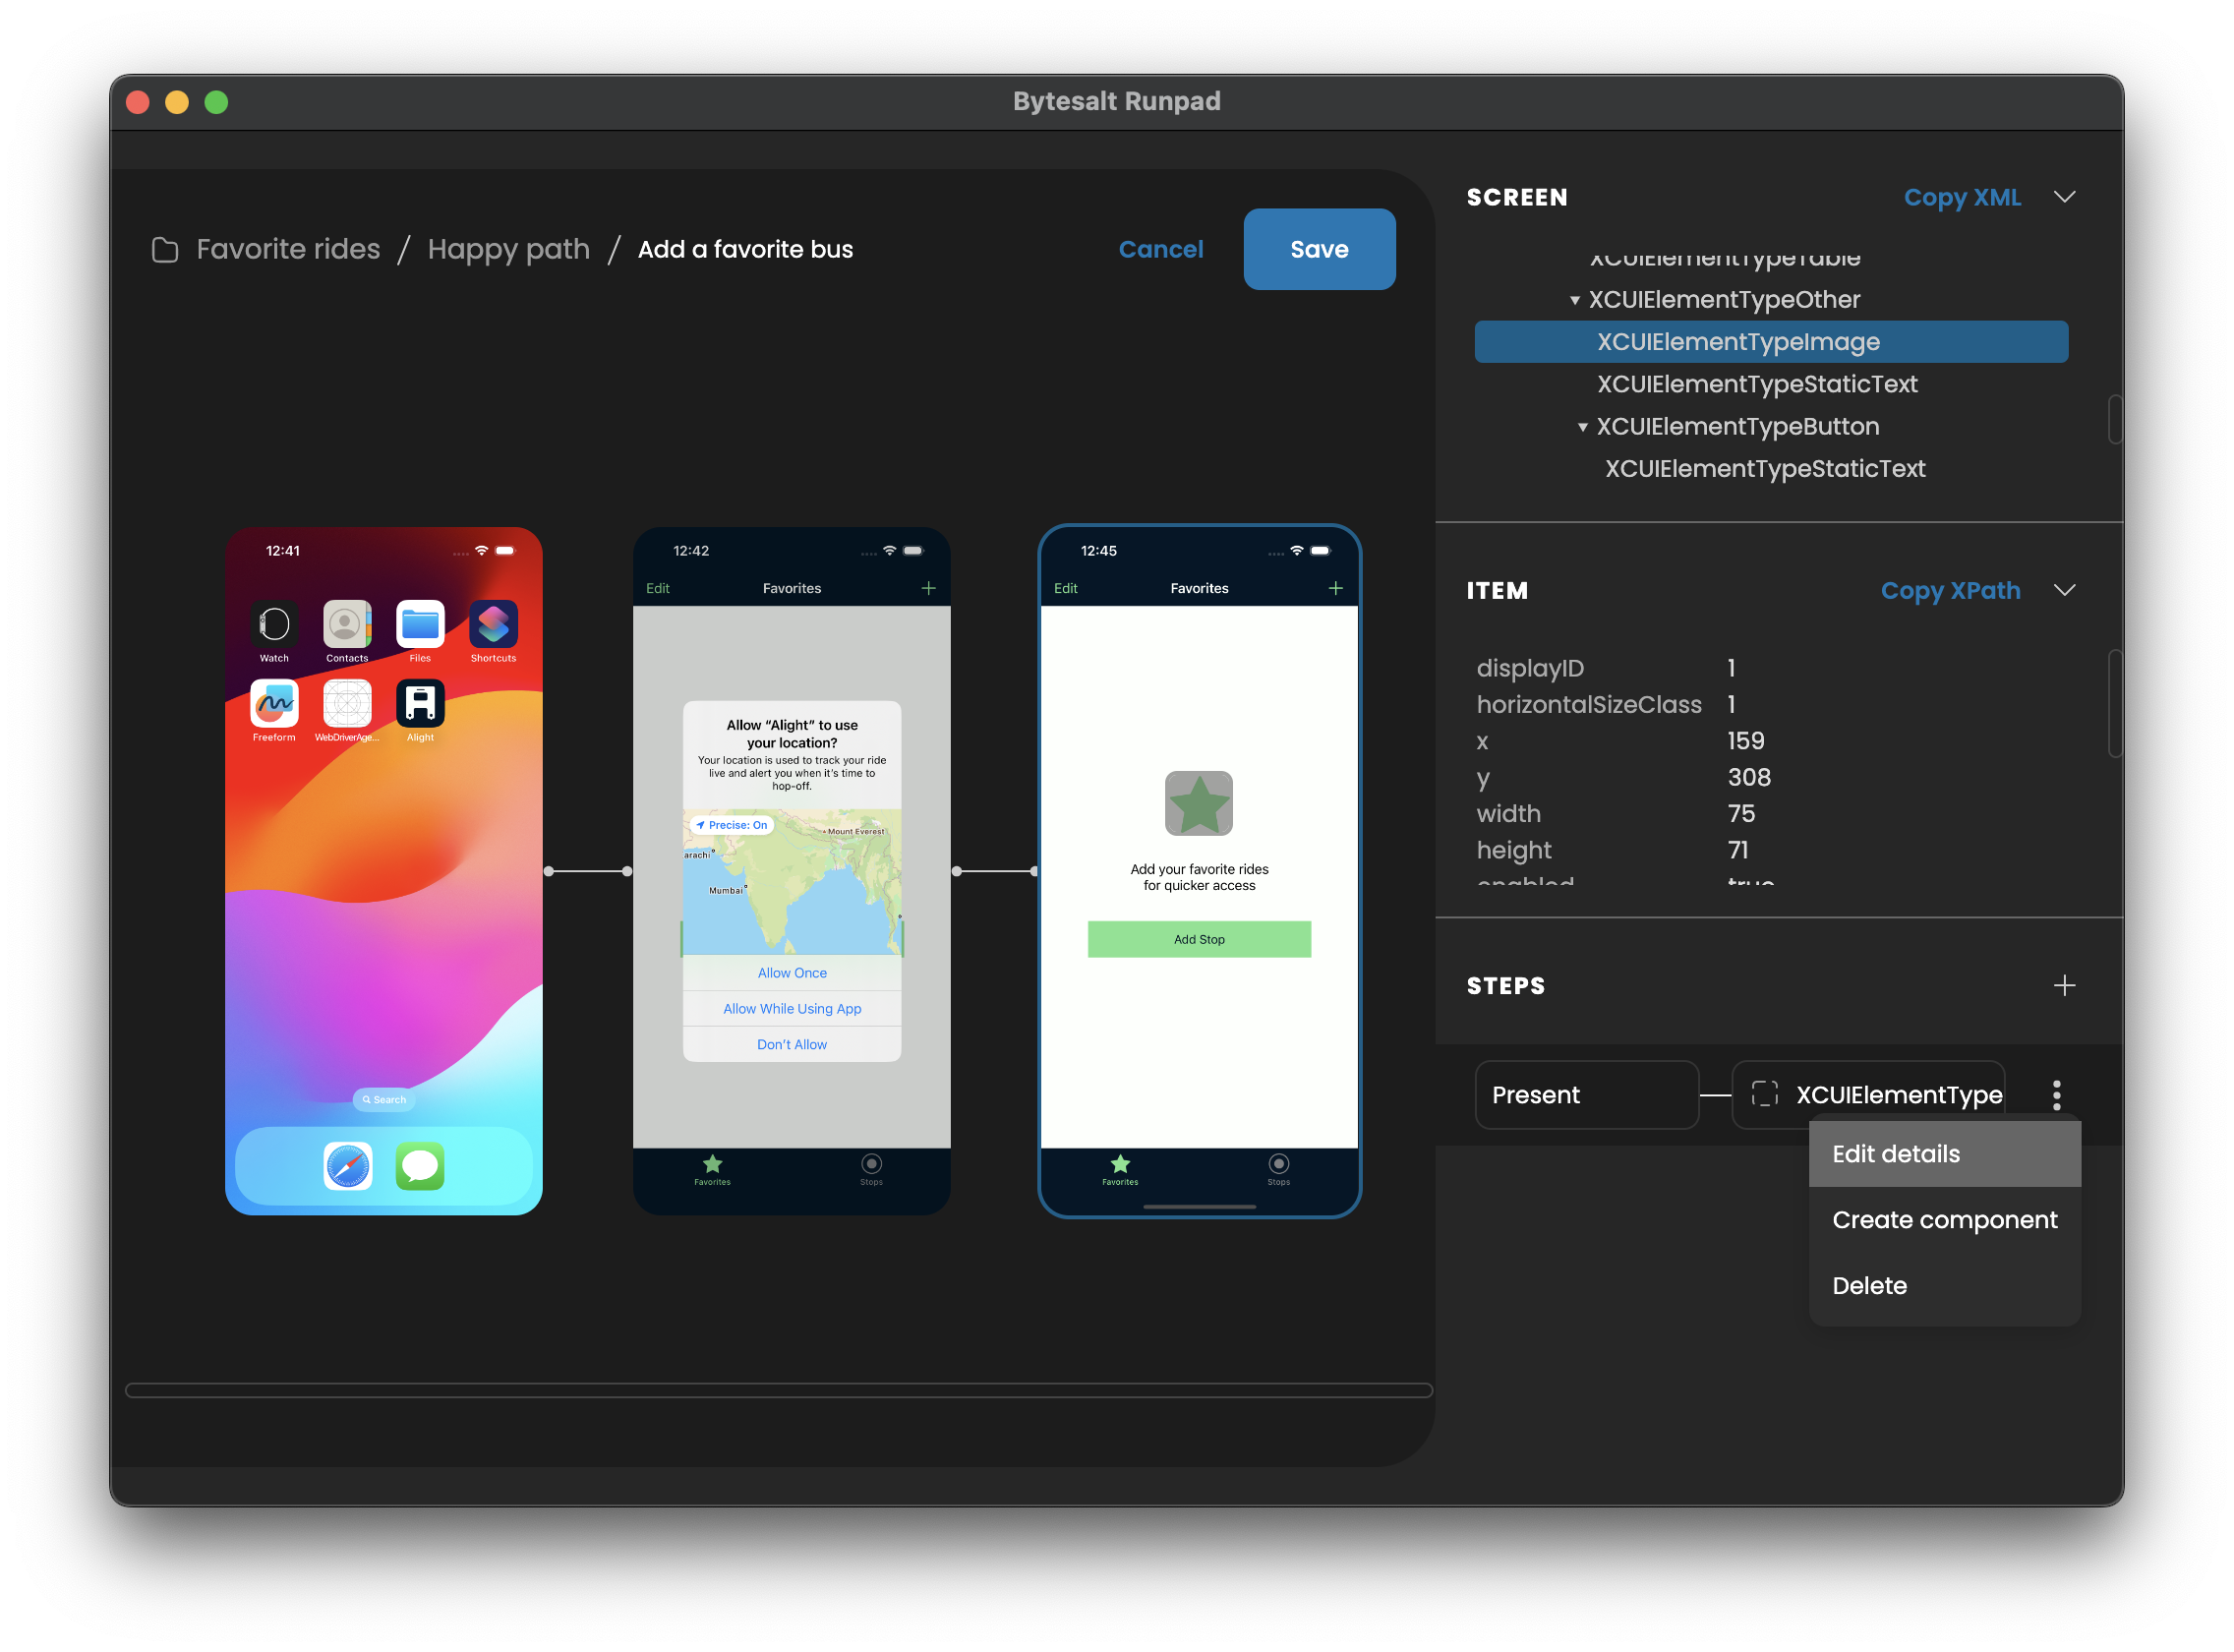Collapse the XCUIElementTypeOther tree node
The width and height of the screenshot is (2234, 1652).
pos(1574,300)
